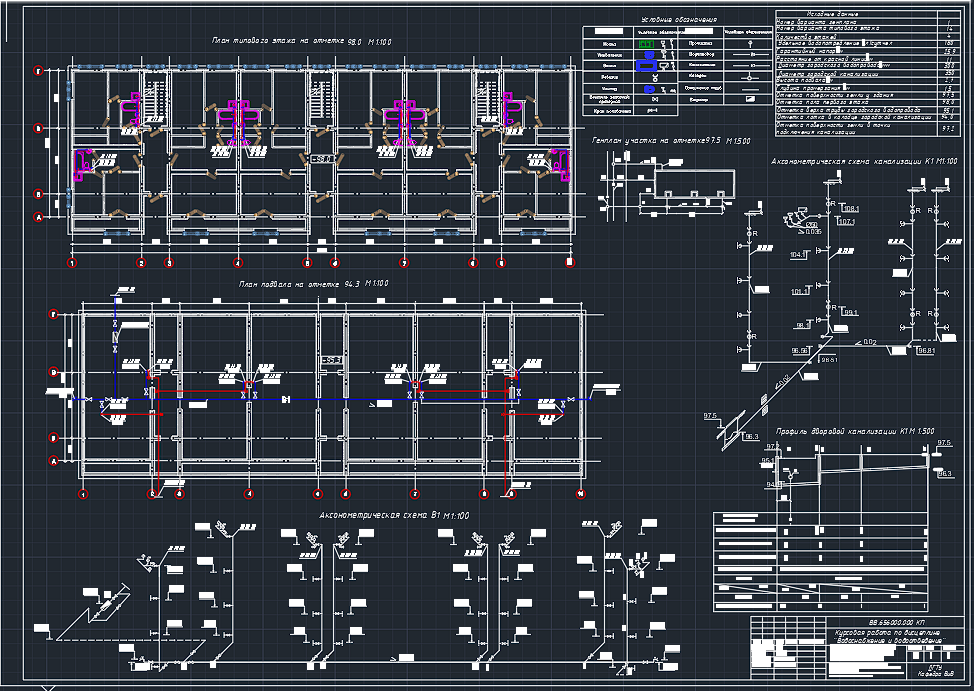Select the 'Генплан участка на отметке 97.5' title
This screenshot has width=974, height=691.
coord(670,140)
